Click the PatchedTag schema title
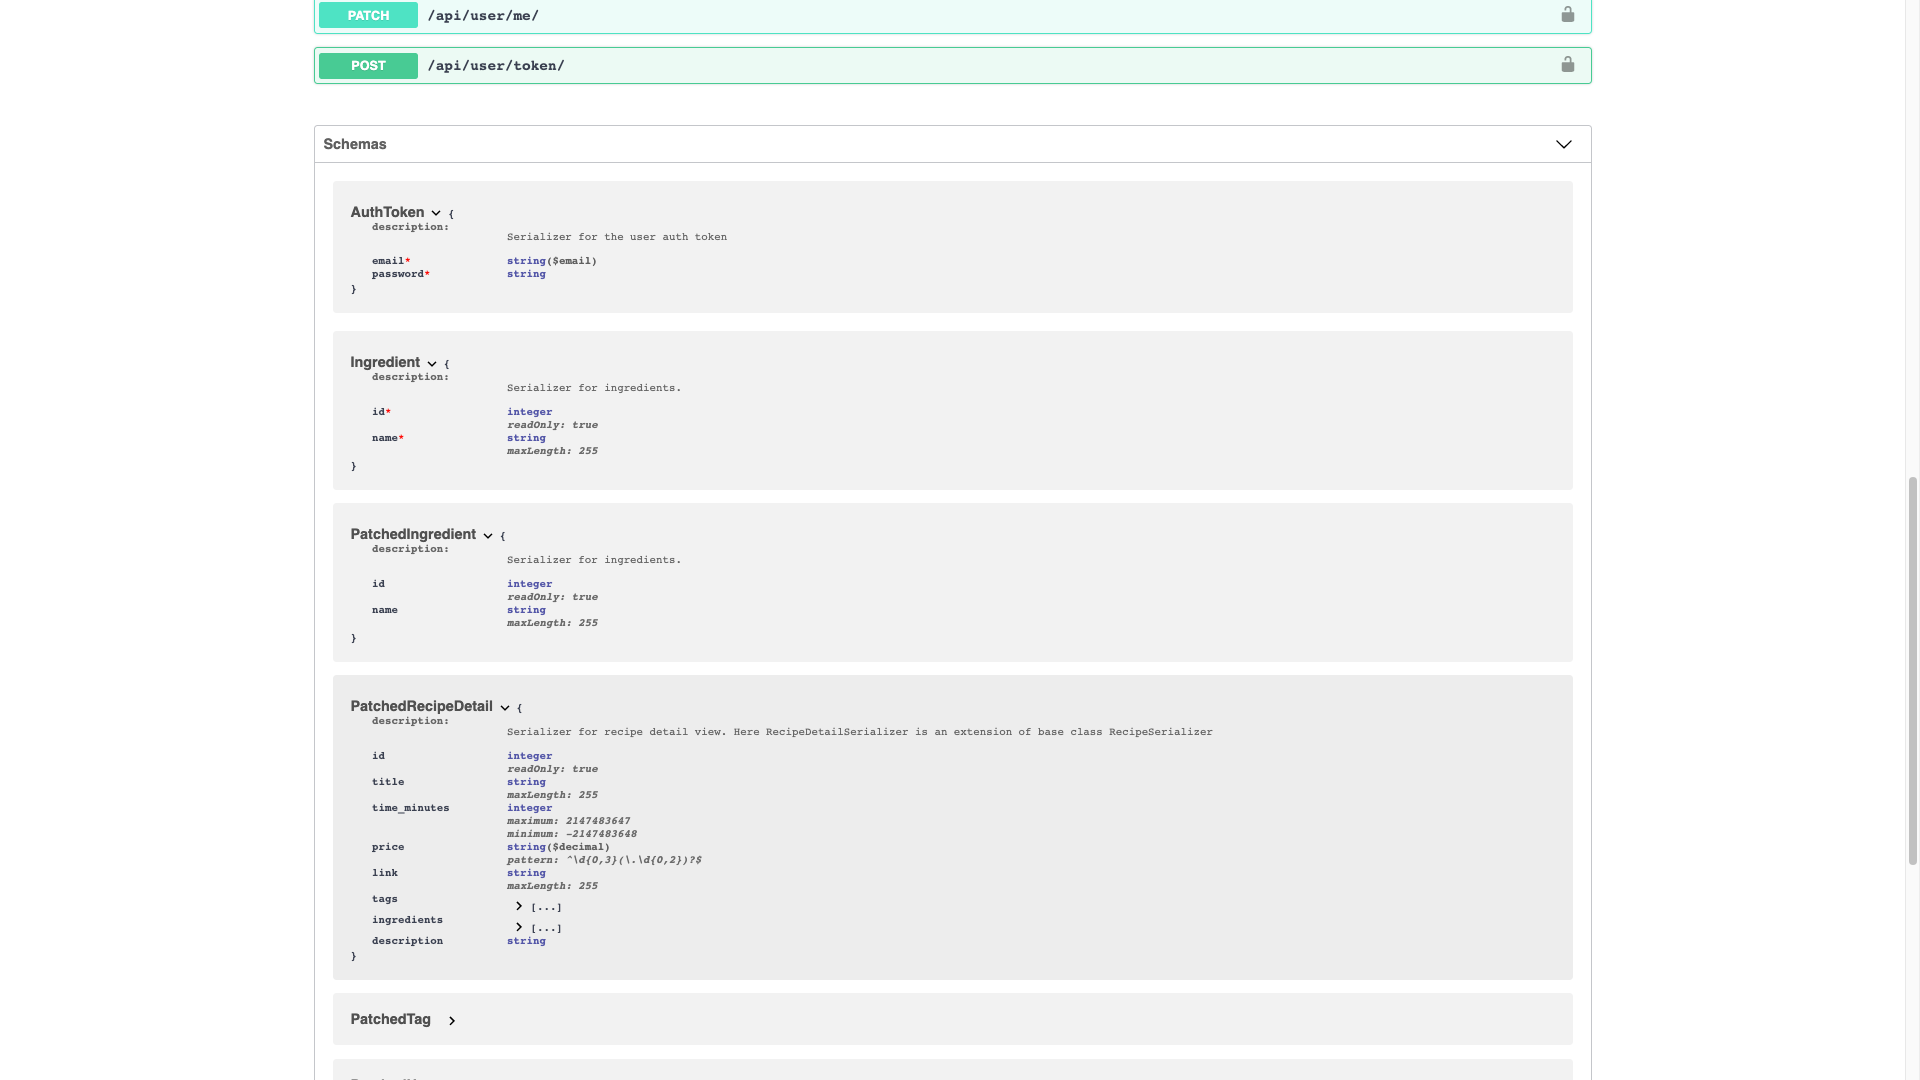Viewport: 1920px width, 1080px height. pos(390,1019)
